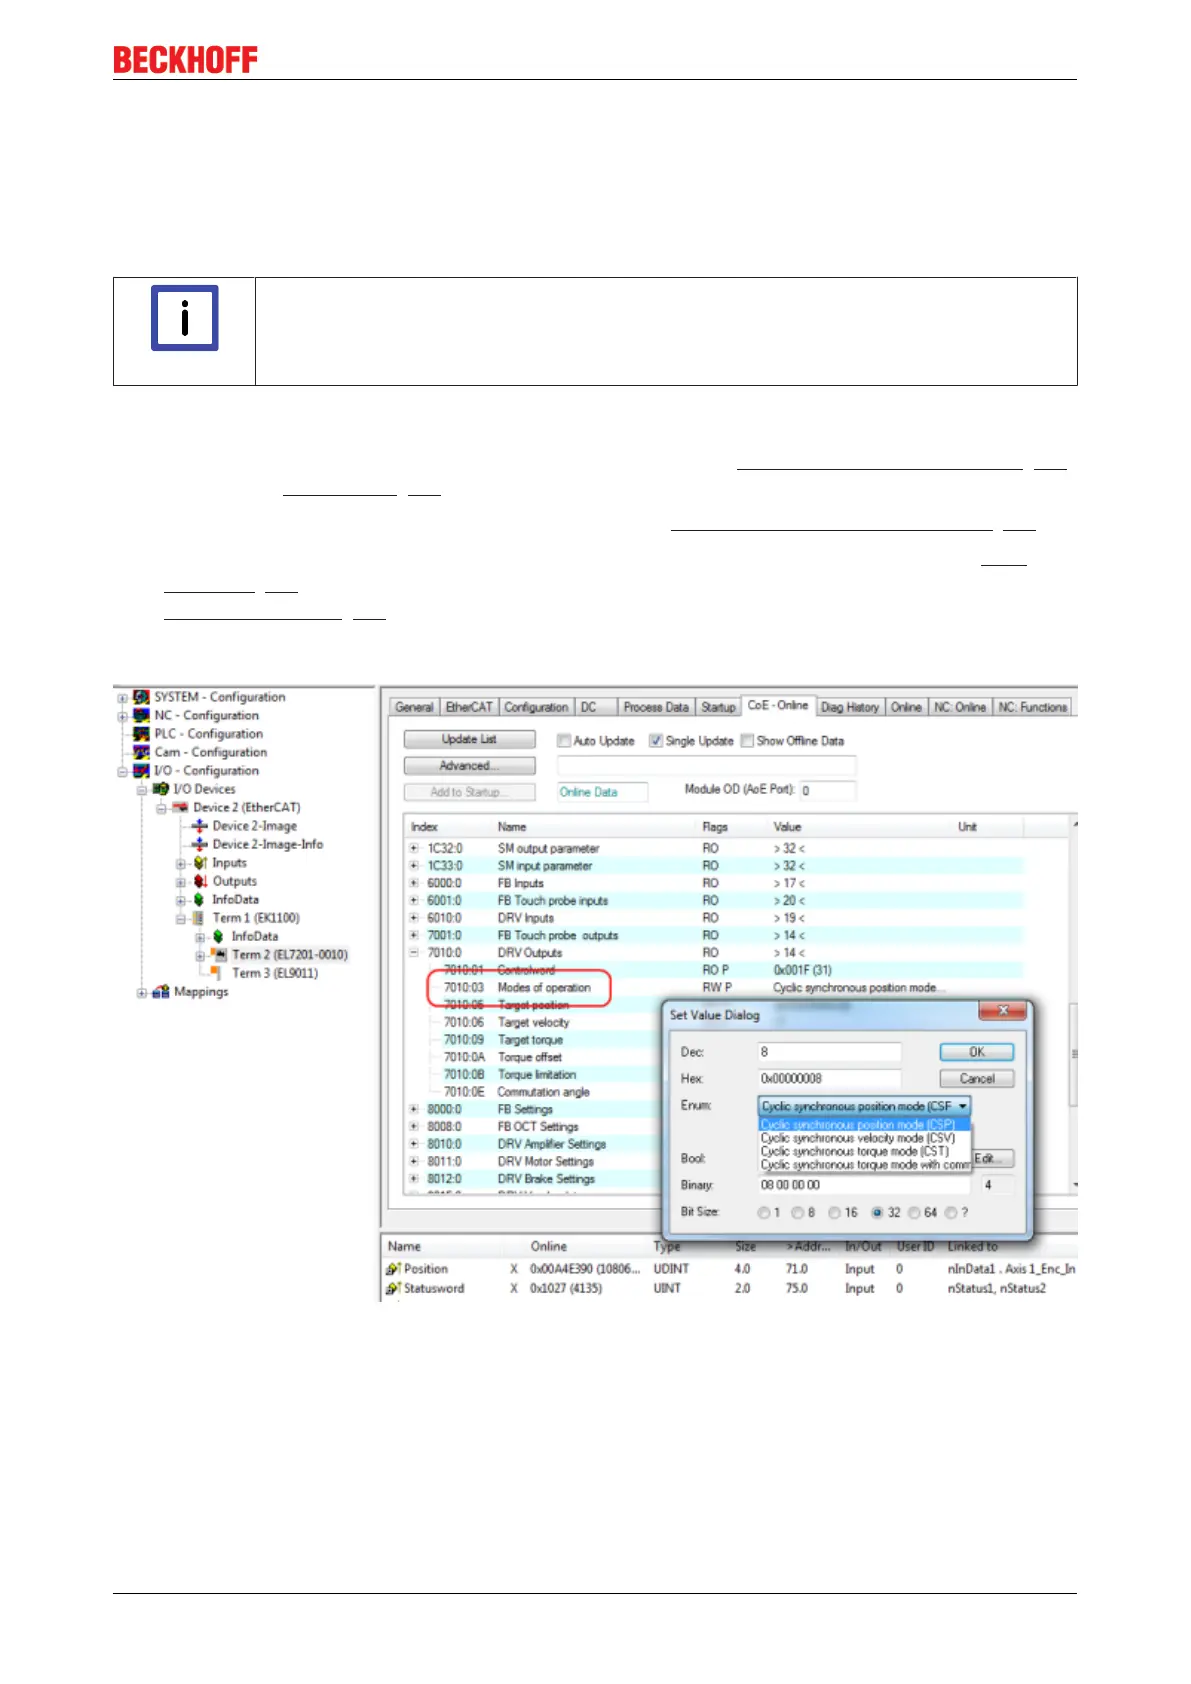Expand the SYSTEM - Configuration tree node
The height and width of the screenshot is (1684, 1191).
point(122,698)
